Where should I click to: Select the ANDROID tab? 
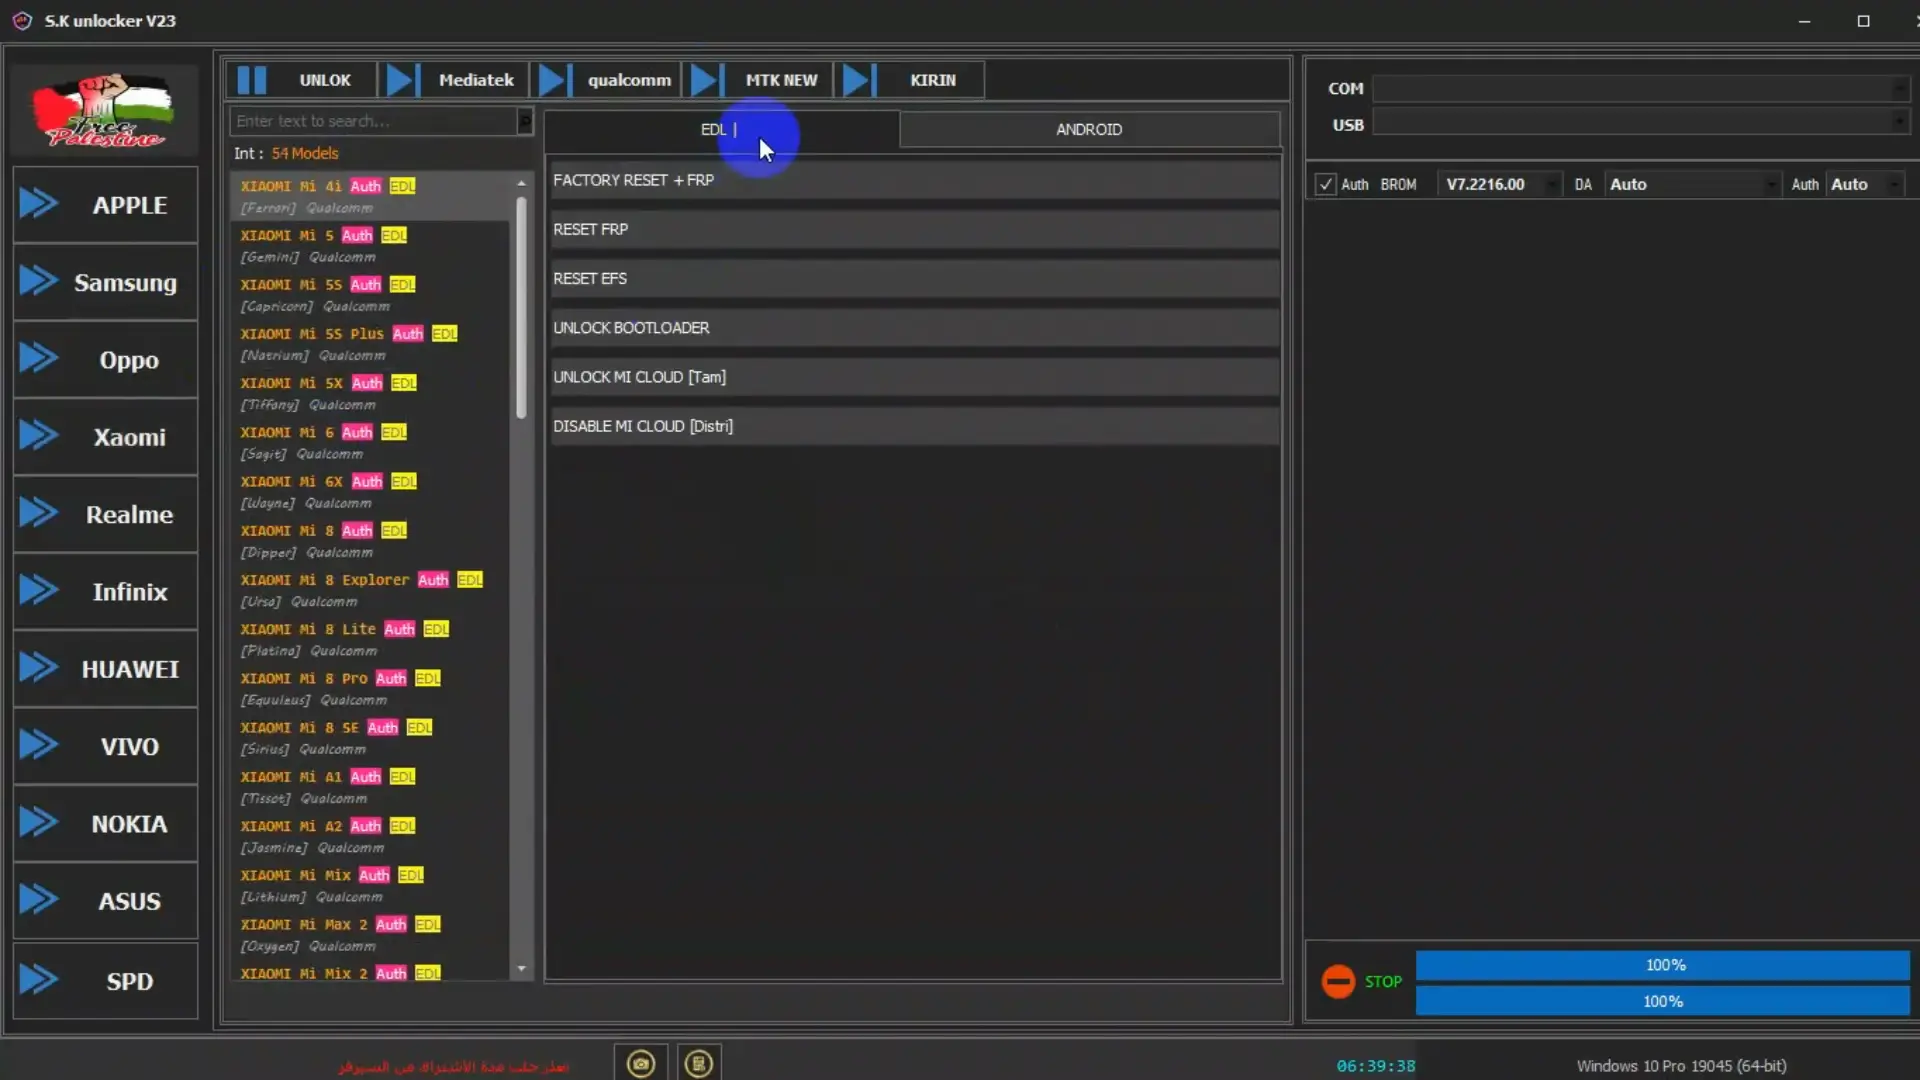tap(1089, 130)
